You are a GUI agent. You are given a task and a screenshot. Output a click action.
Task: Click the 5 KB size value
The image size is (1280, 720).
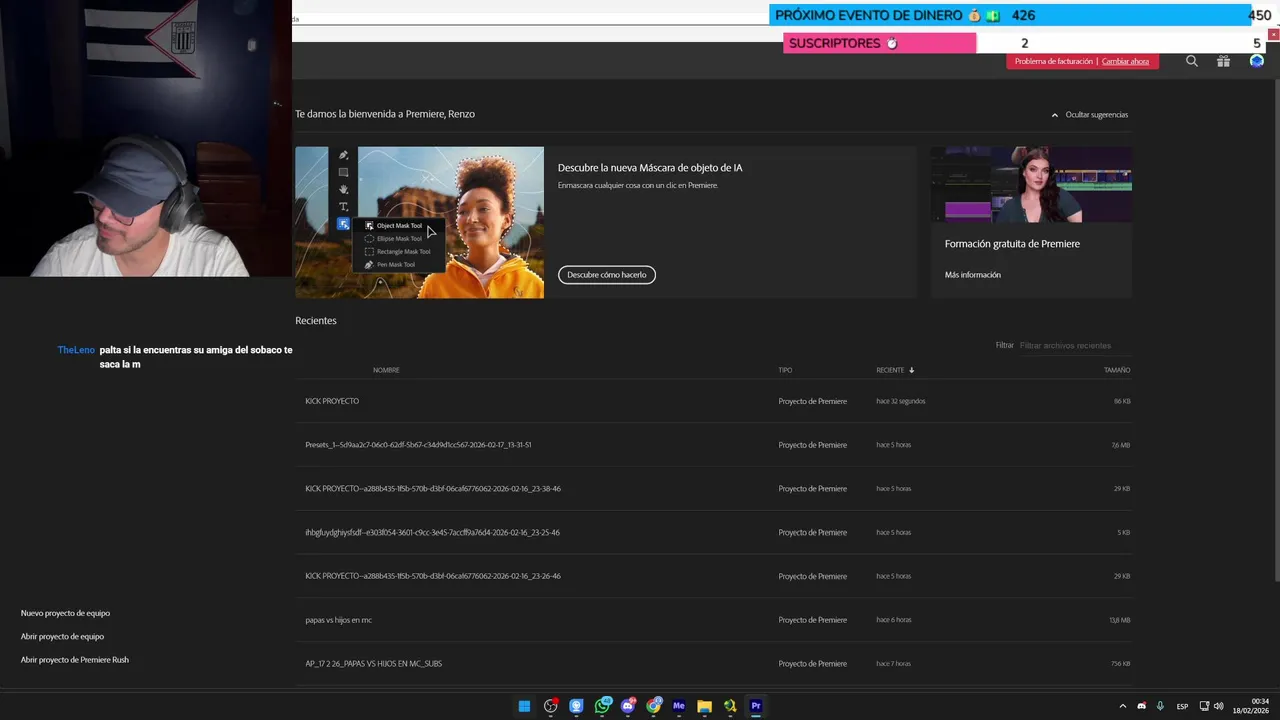(x=1124, y=533)
